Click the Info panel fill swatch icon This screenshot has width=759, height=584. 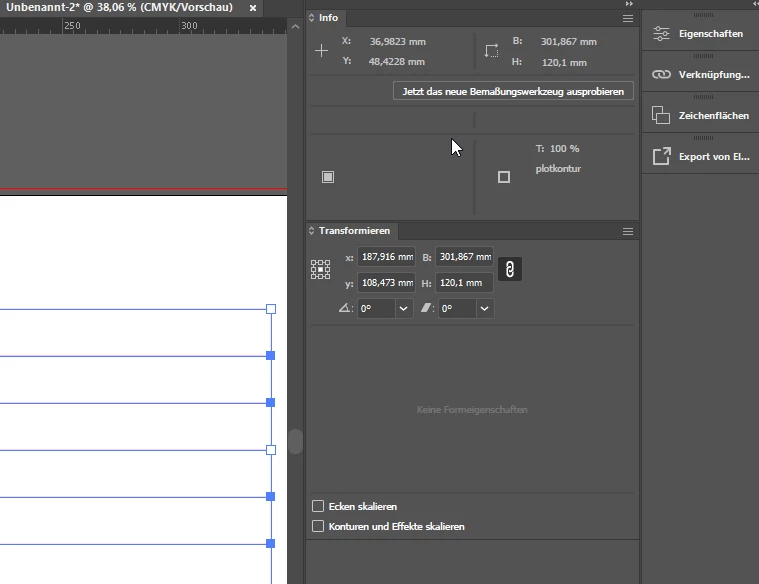click(328, 177)
